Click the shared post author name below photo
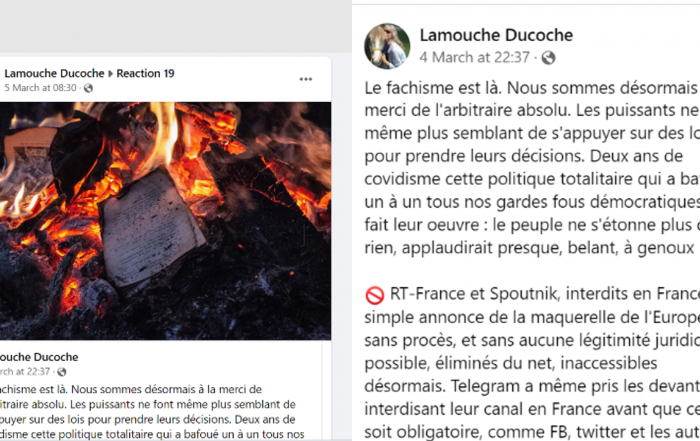The image size is (700, 441). click(39, 357)
